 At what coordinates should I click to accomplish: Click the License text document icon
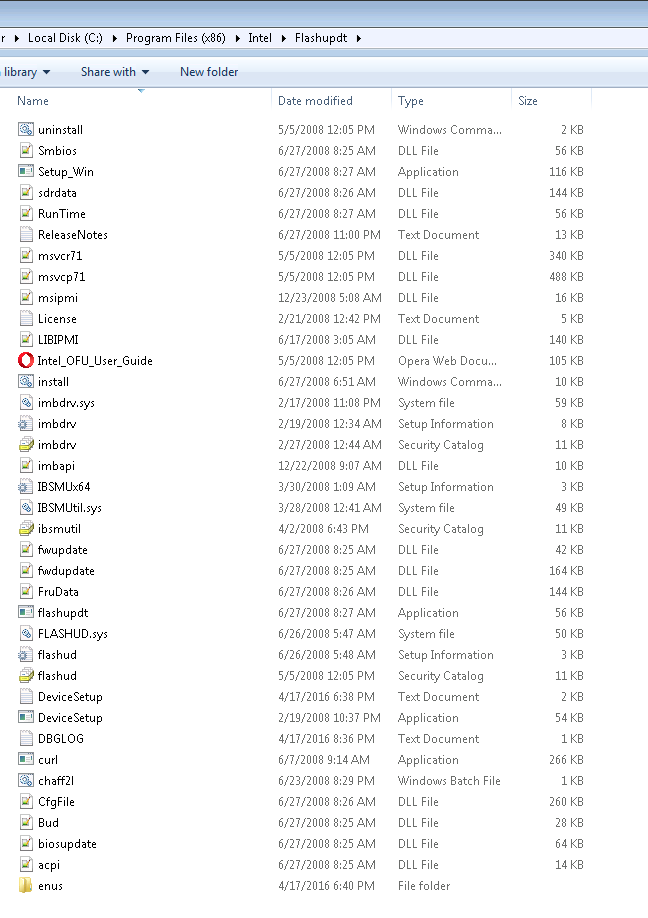(26, 318)
